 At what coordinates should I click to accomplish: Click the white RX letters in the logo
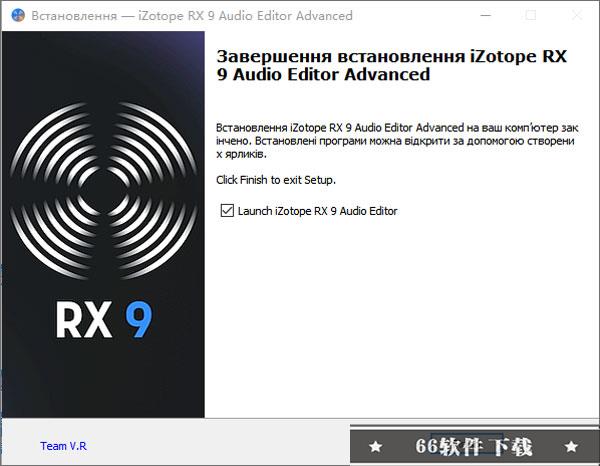point(84,319)
